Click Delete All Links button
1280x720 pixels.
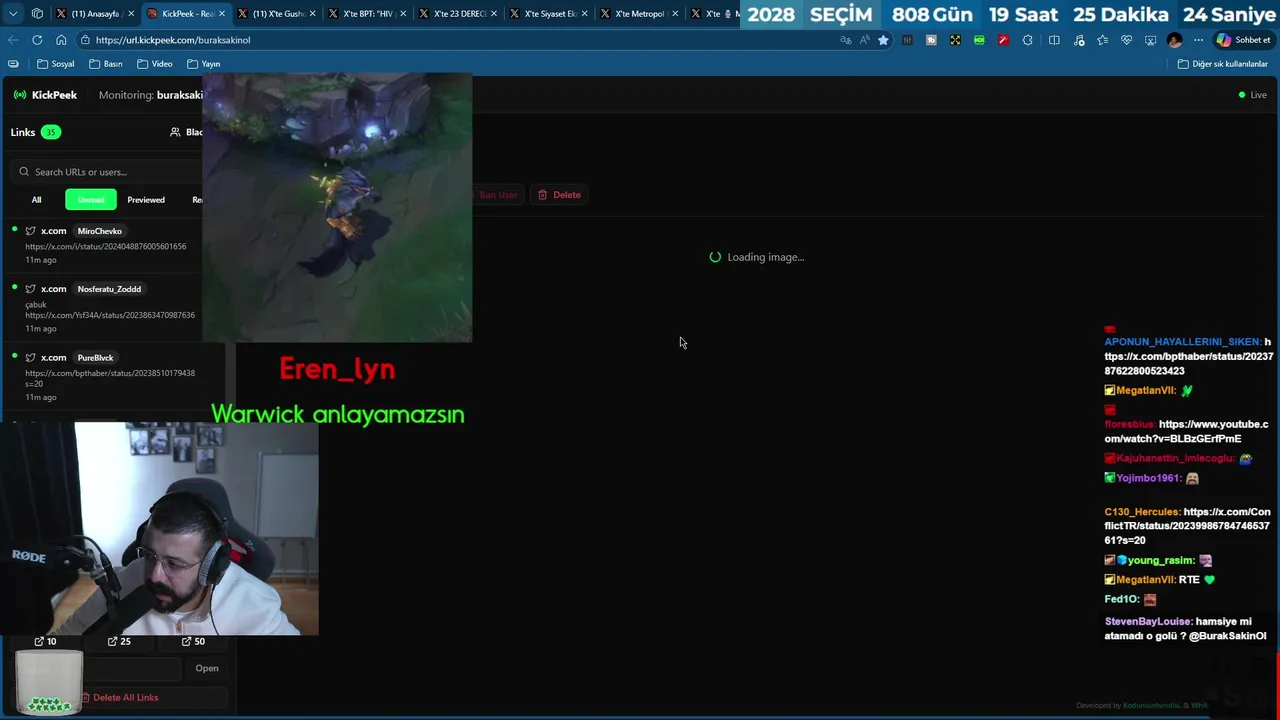point(118,698)
